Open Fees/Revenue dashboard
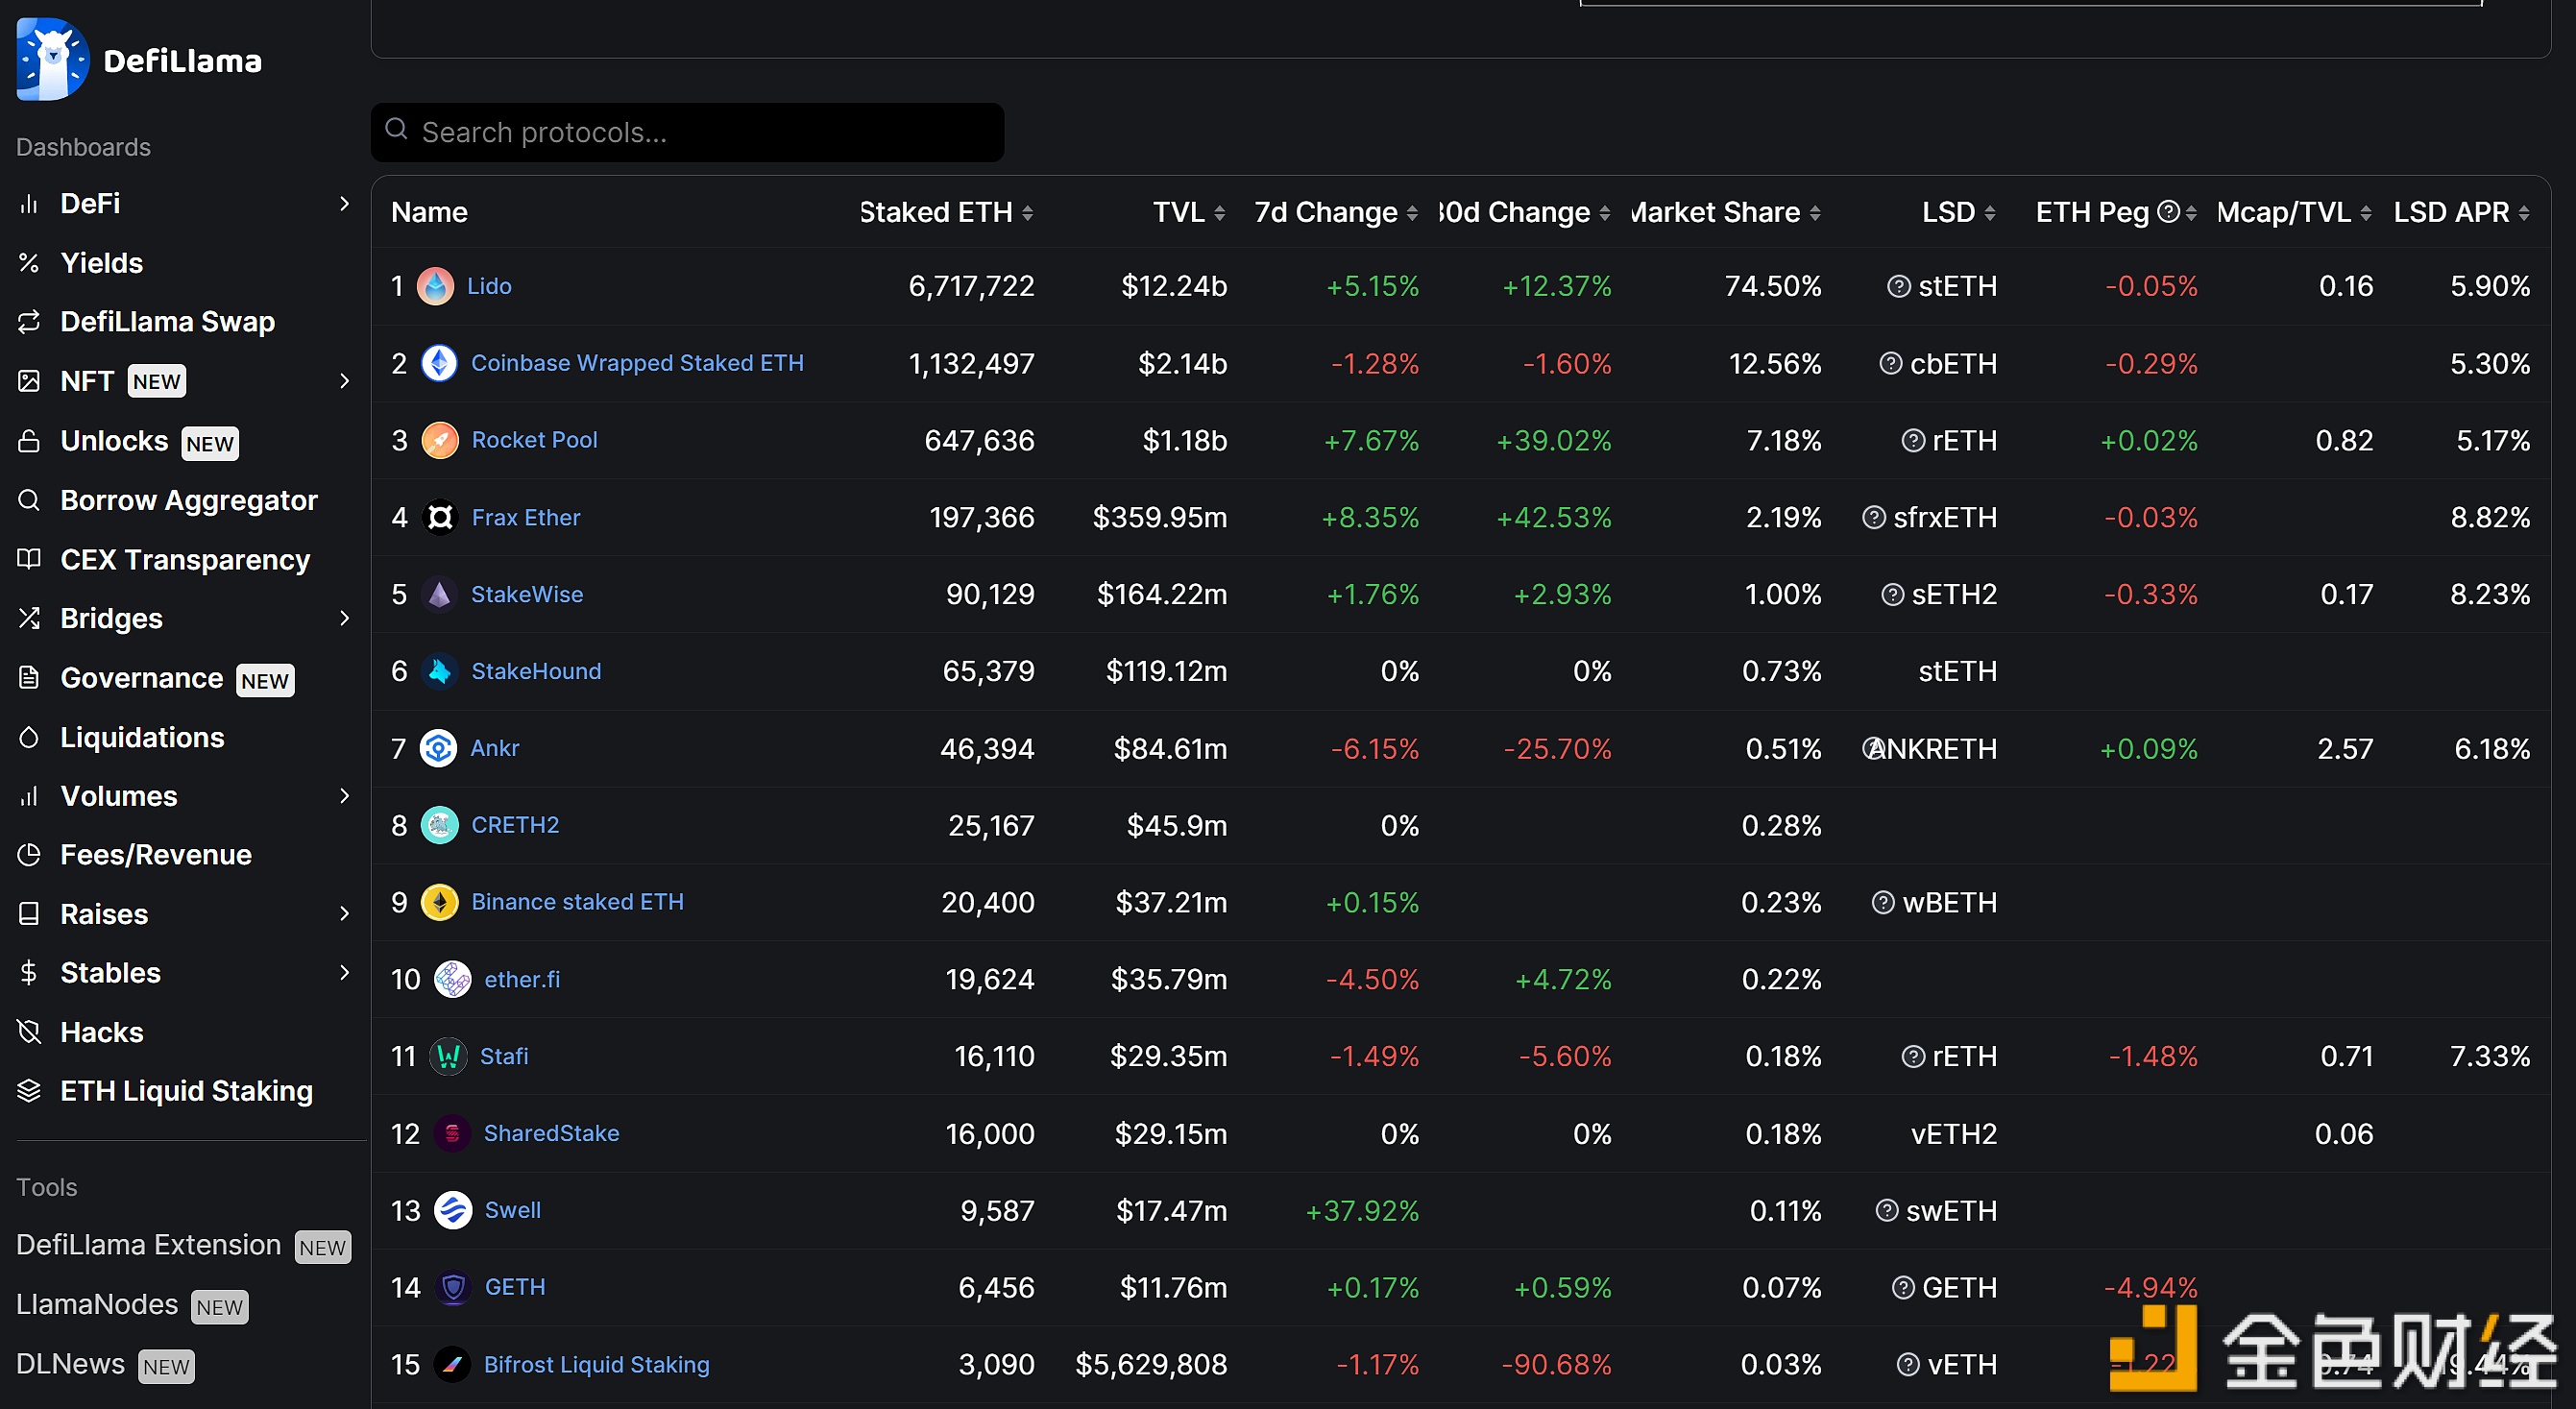The image size is (2576, 1409). click(x=155, y=855)
